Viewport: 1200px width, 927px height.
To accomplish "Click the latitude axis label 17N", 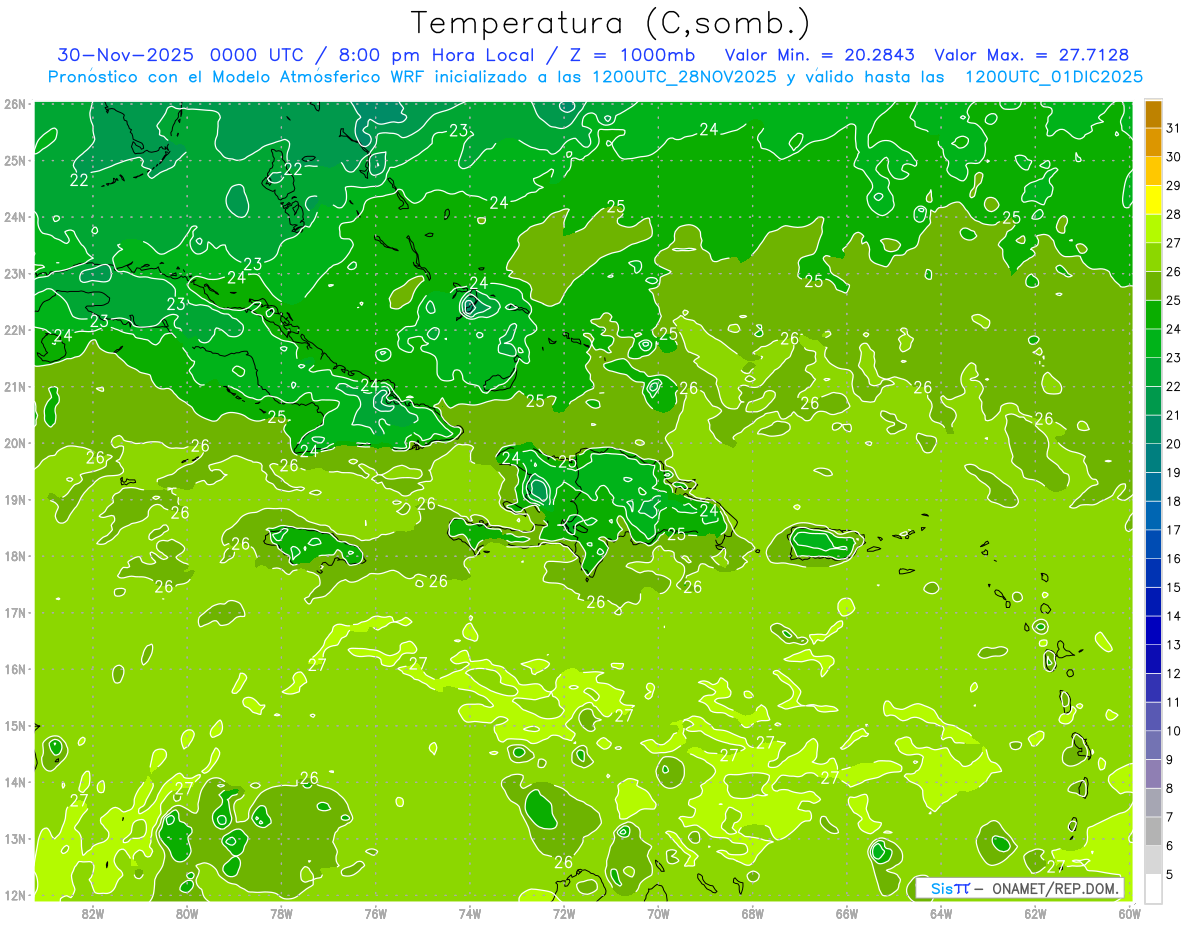I will (15, 613).
